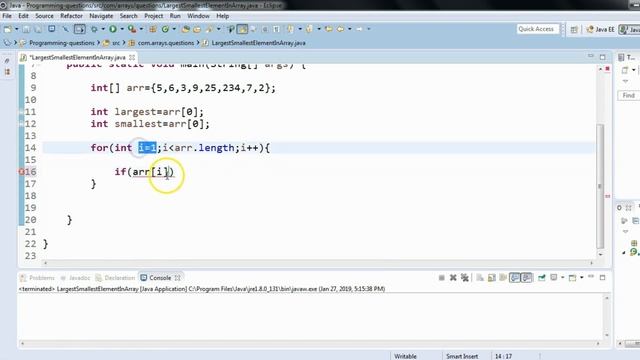Toggle Scroll Lock in Console toolbar
Image resolution: width=640 pixels, height=360 pixels.
[491, 278]
